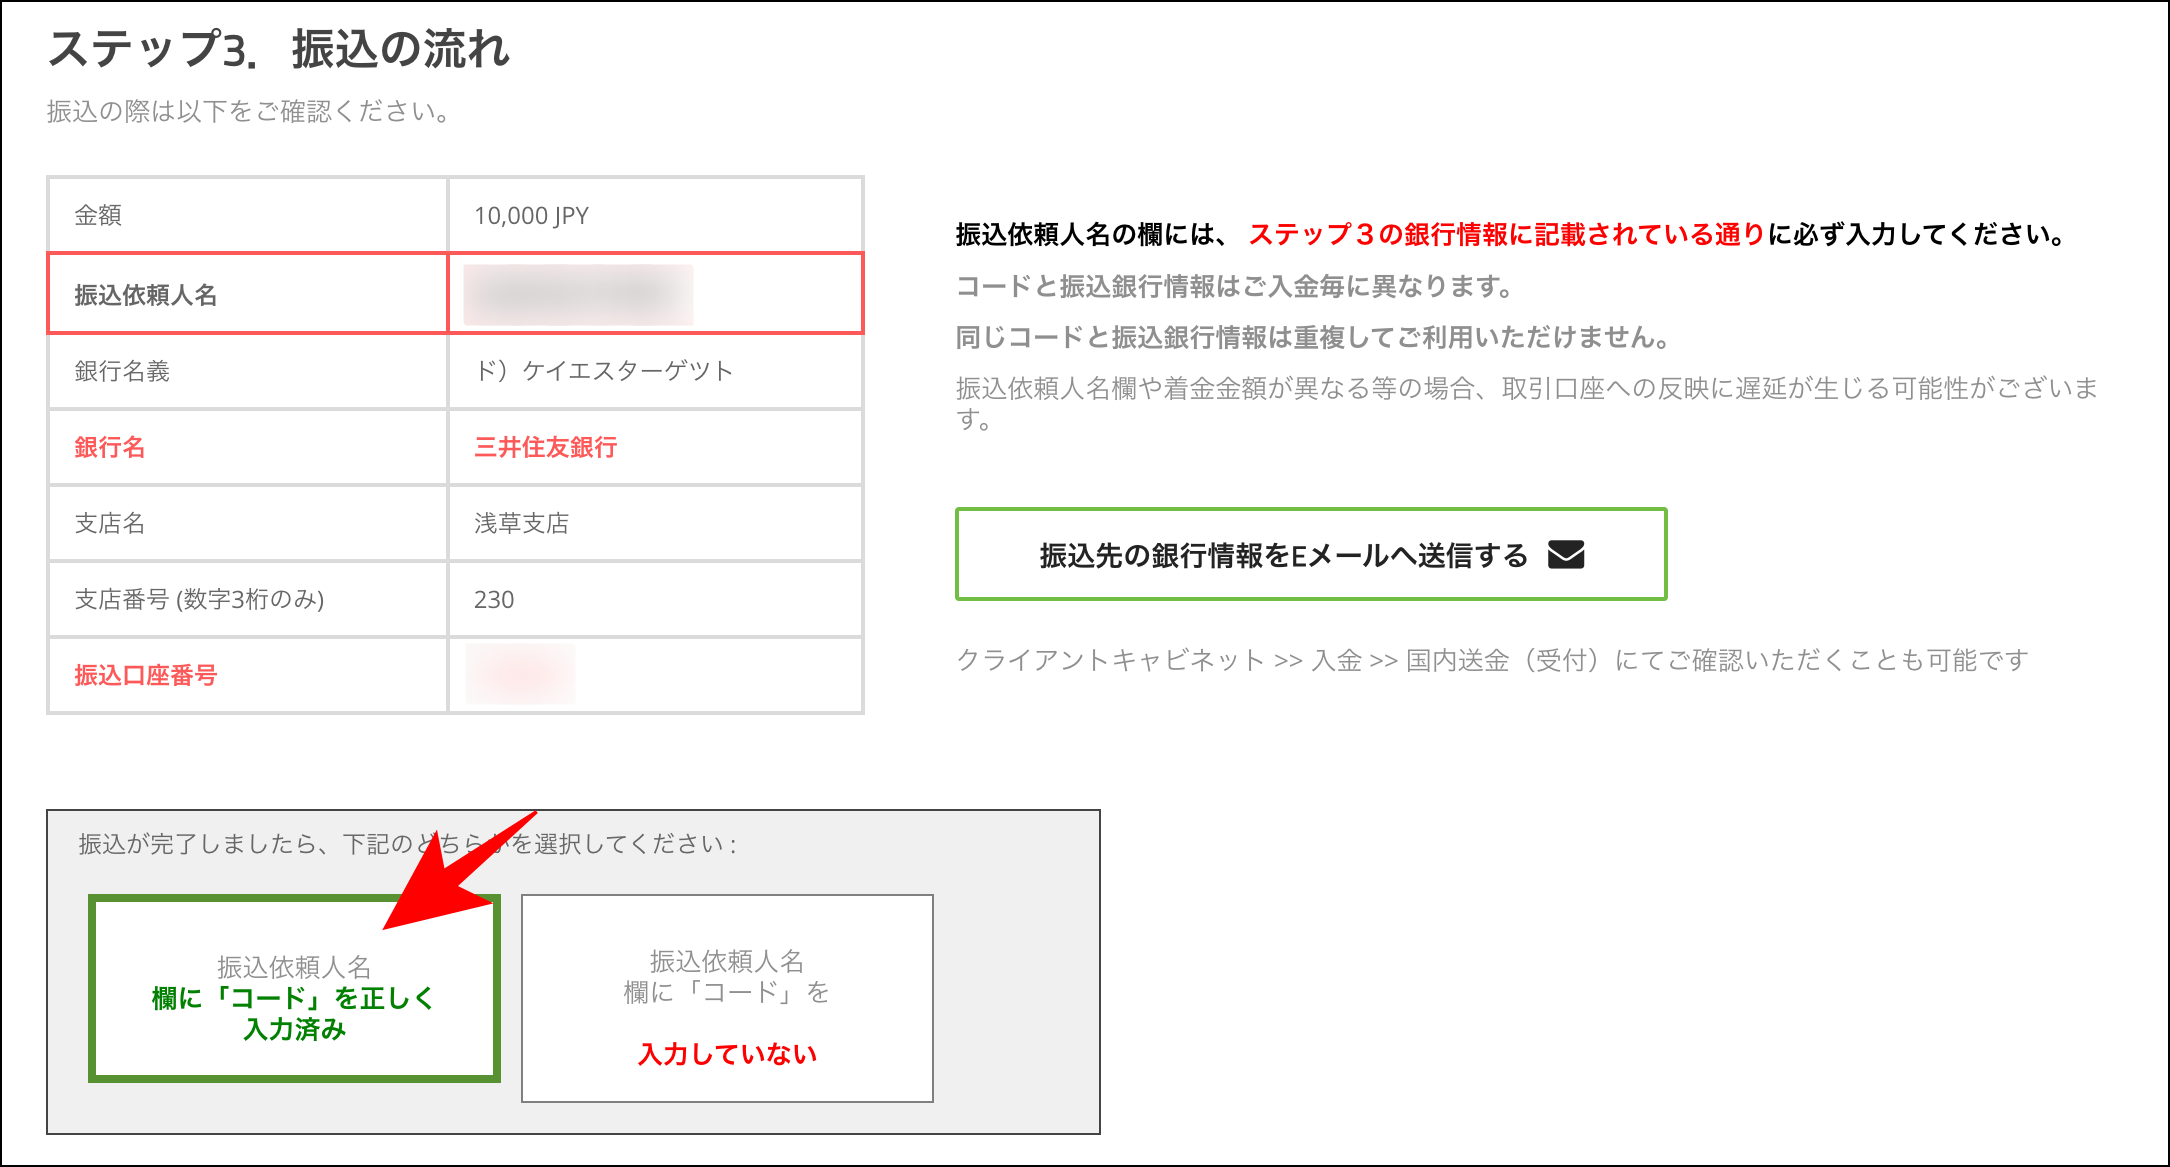Open 振込先の銀行情報をEメールへ送信する button
Screen dimensions: 2170x1167
coord(1310,554)
